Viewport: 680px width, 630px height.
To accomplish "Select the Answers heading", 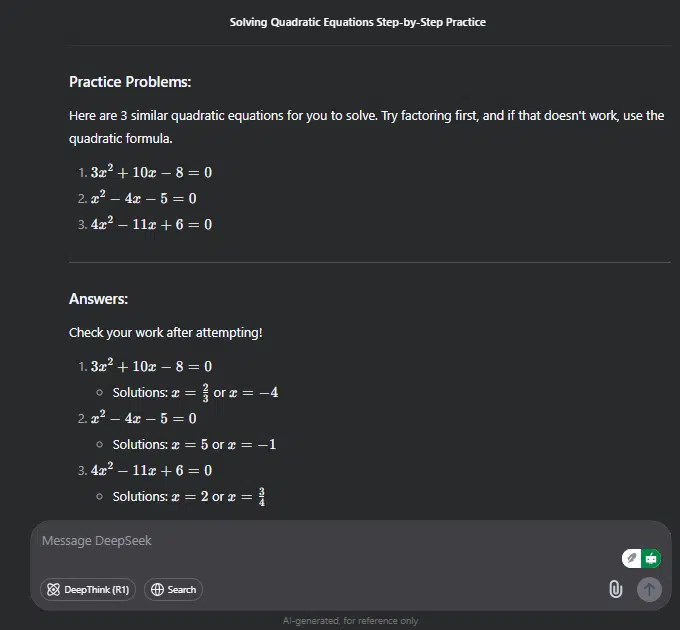I will [x=98, y=299].
